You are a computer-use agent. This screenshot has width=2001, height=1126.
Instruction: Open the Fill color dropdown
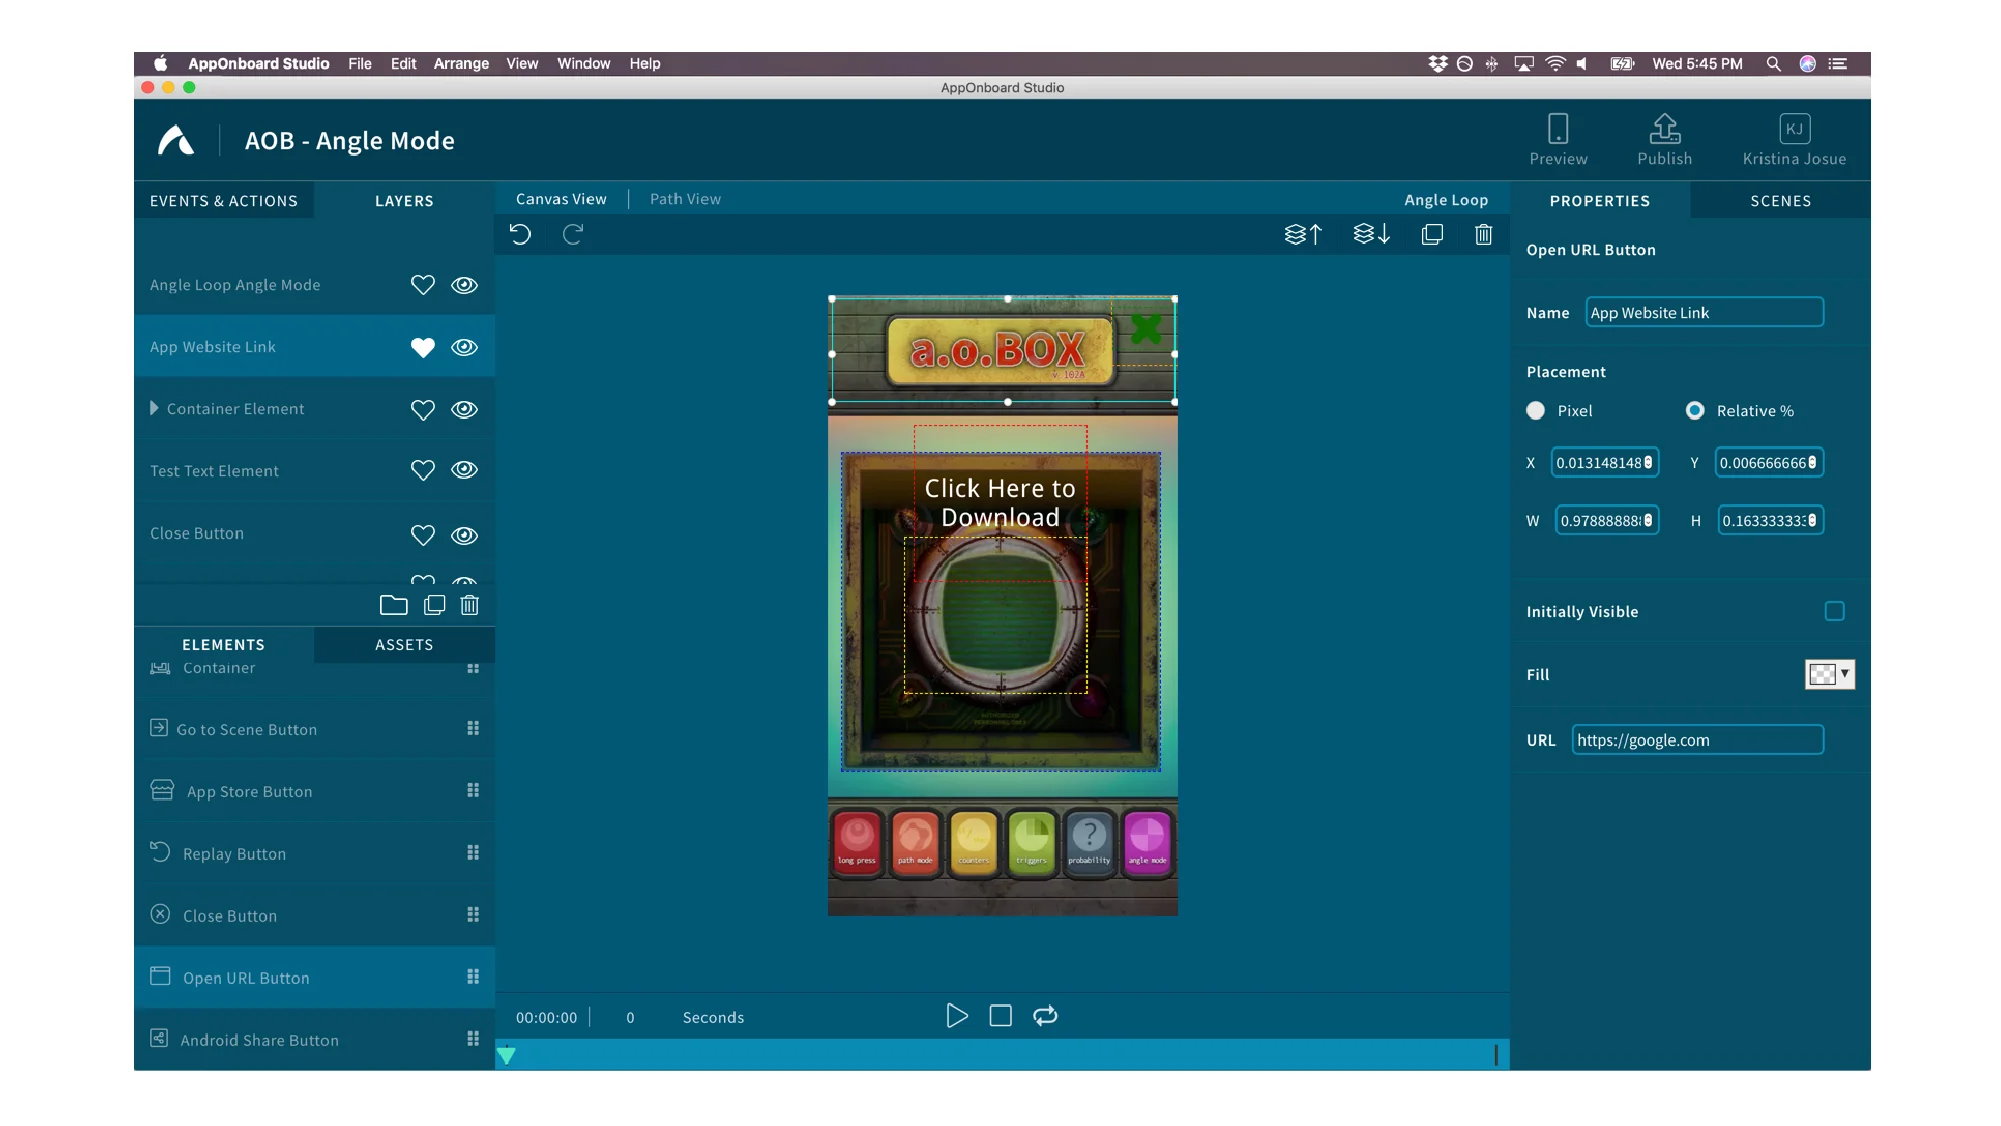[1830, 674]
